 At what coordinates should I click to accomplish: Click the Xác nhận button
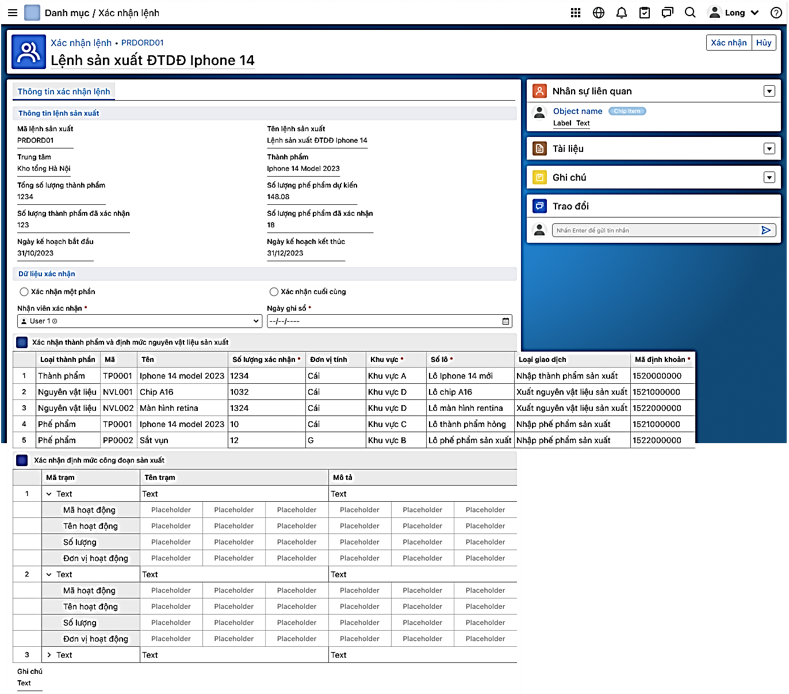pos(728,43)
